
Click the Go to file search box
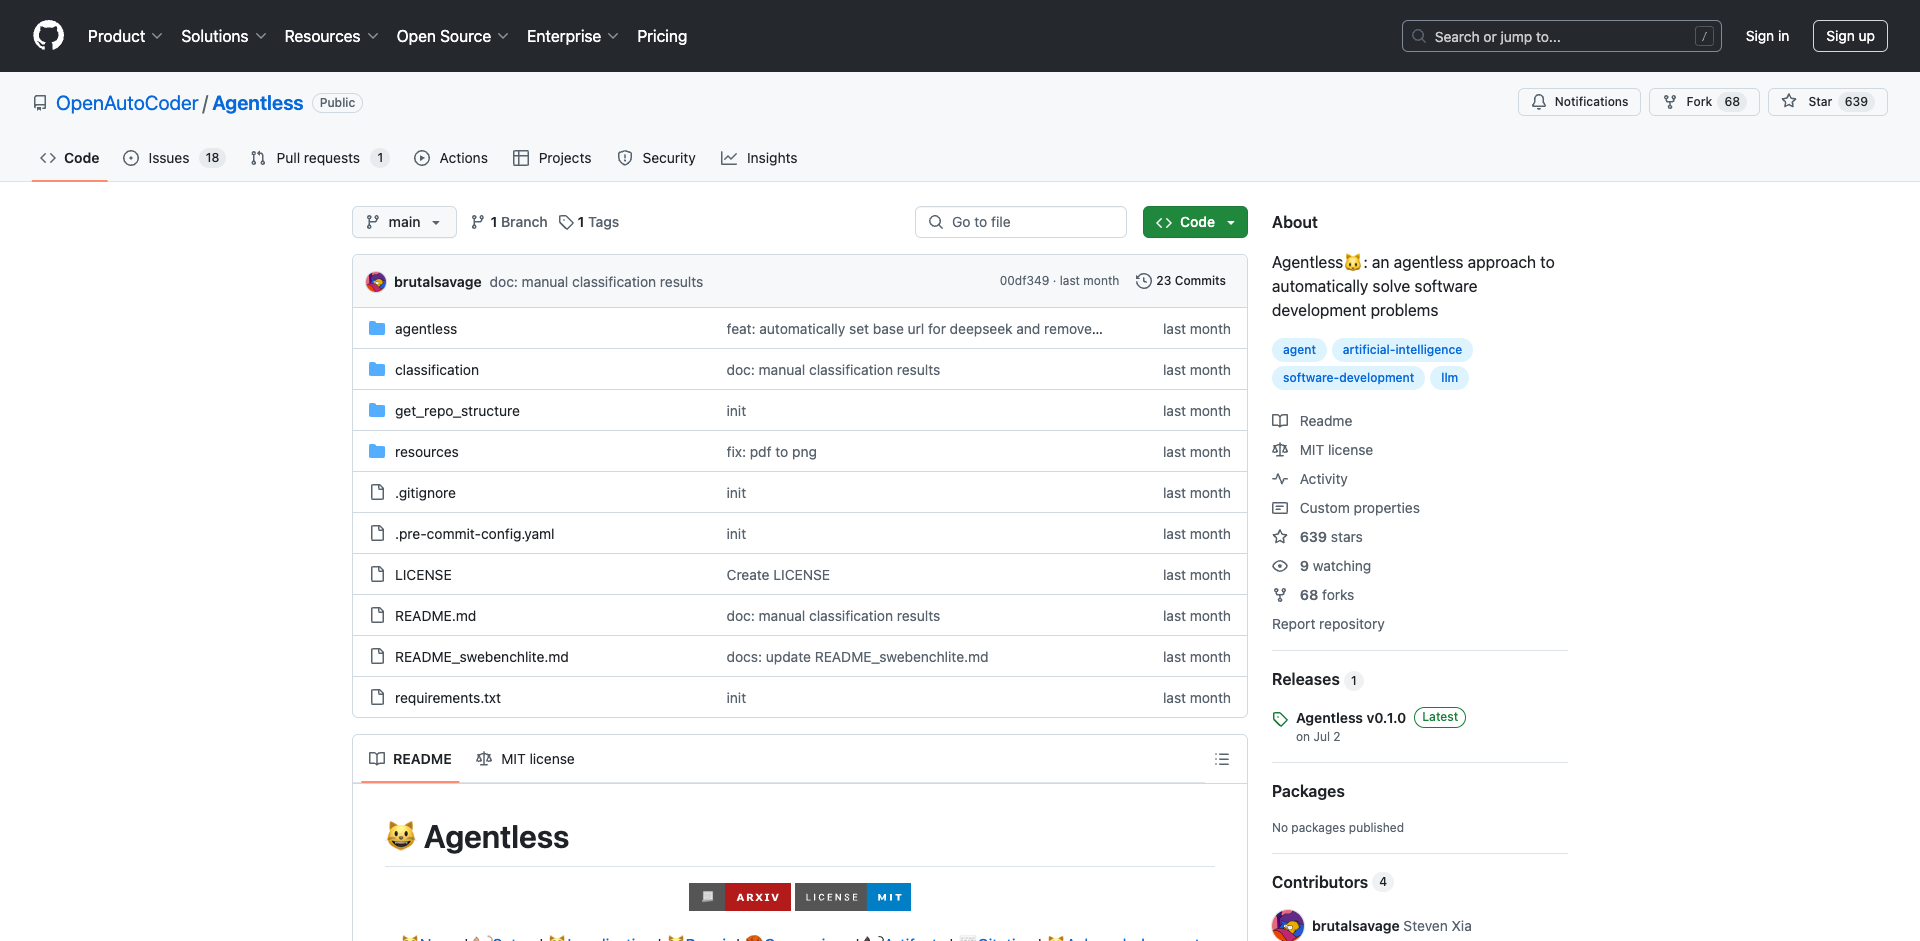1021,222
